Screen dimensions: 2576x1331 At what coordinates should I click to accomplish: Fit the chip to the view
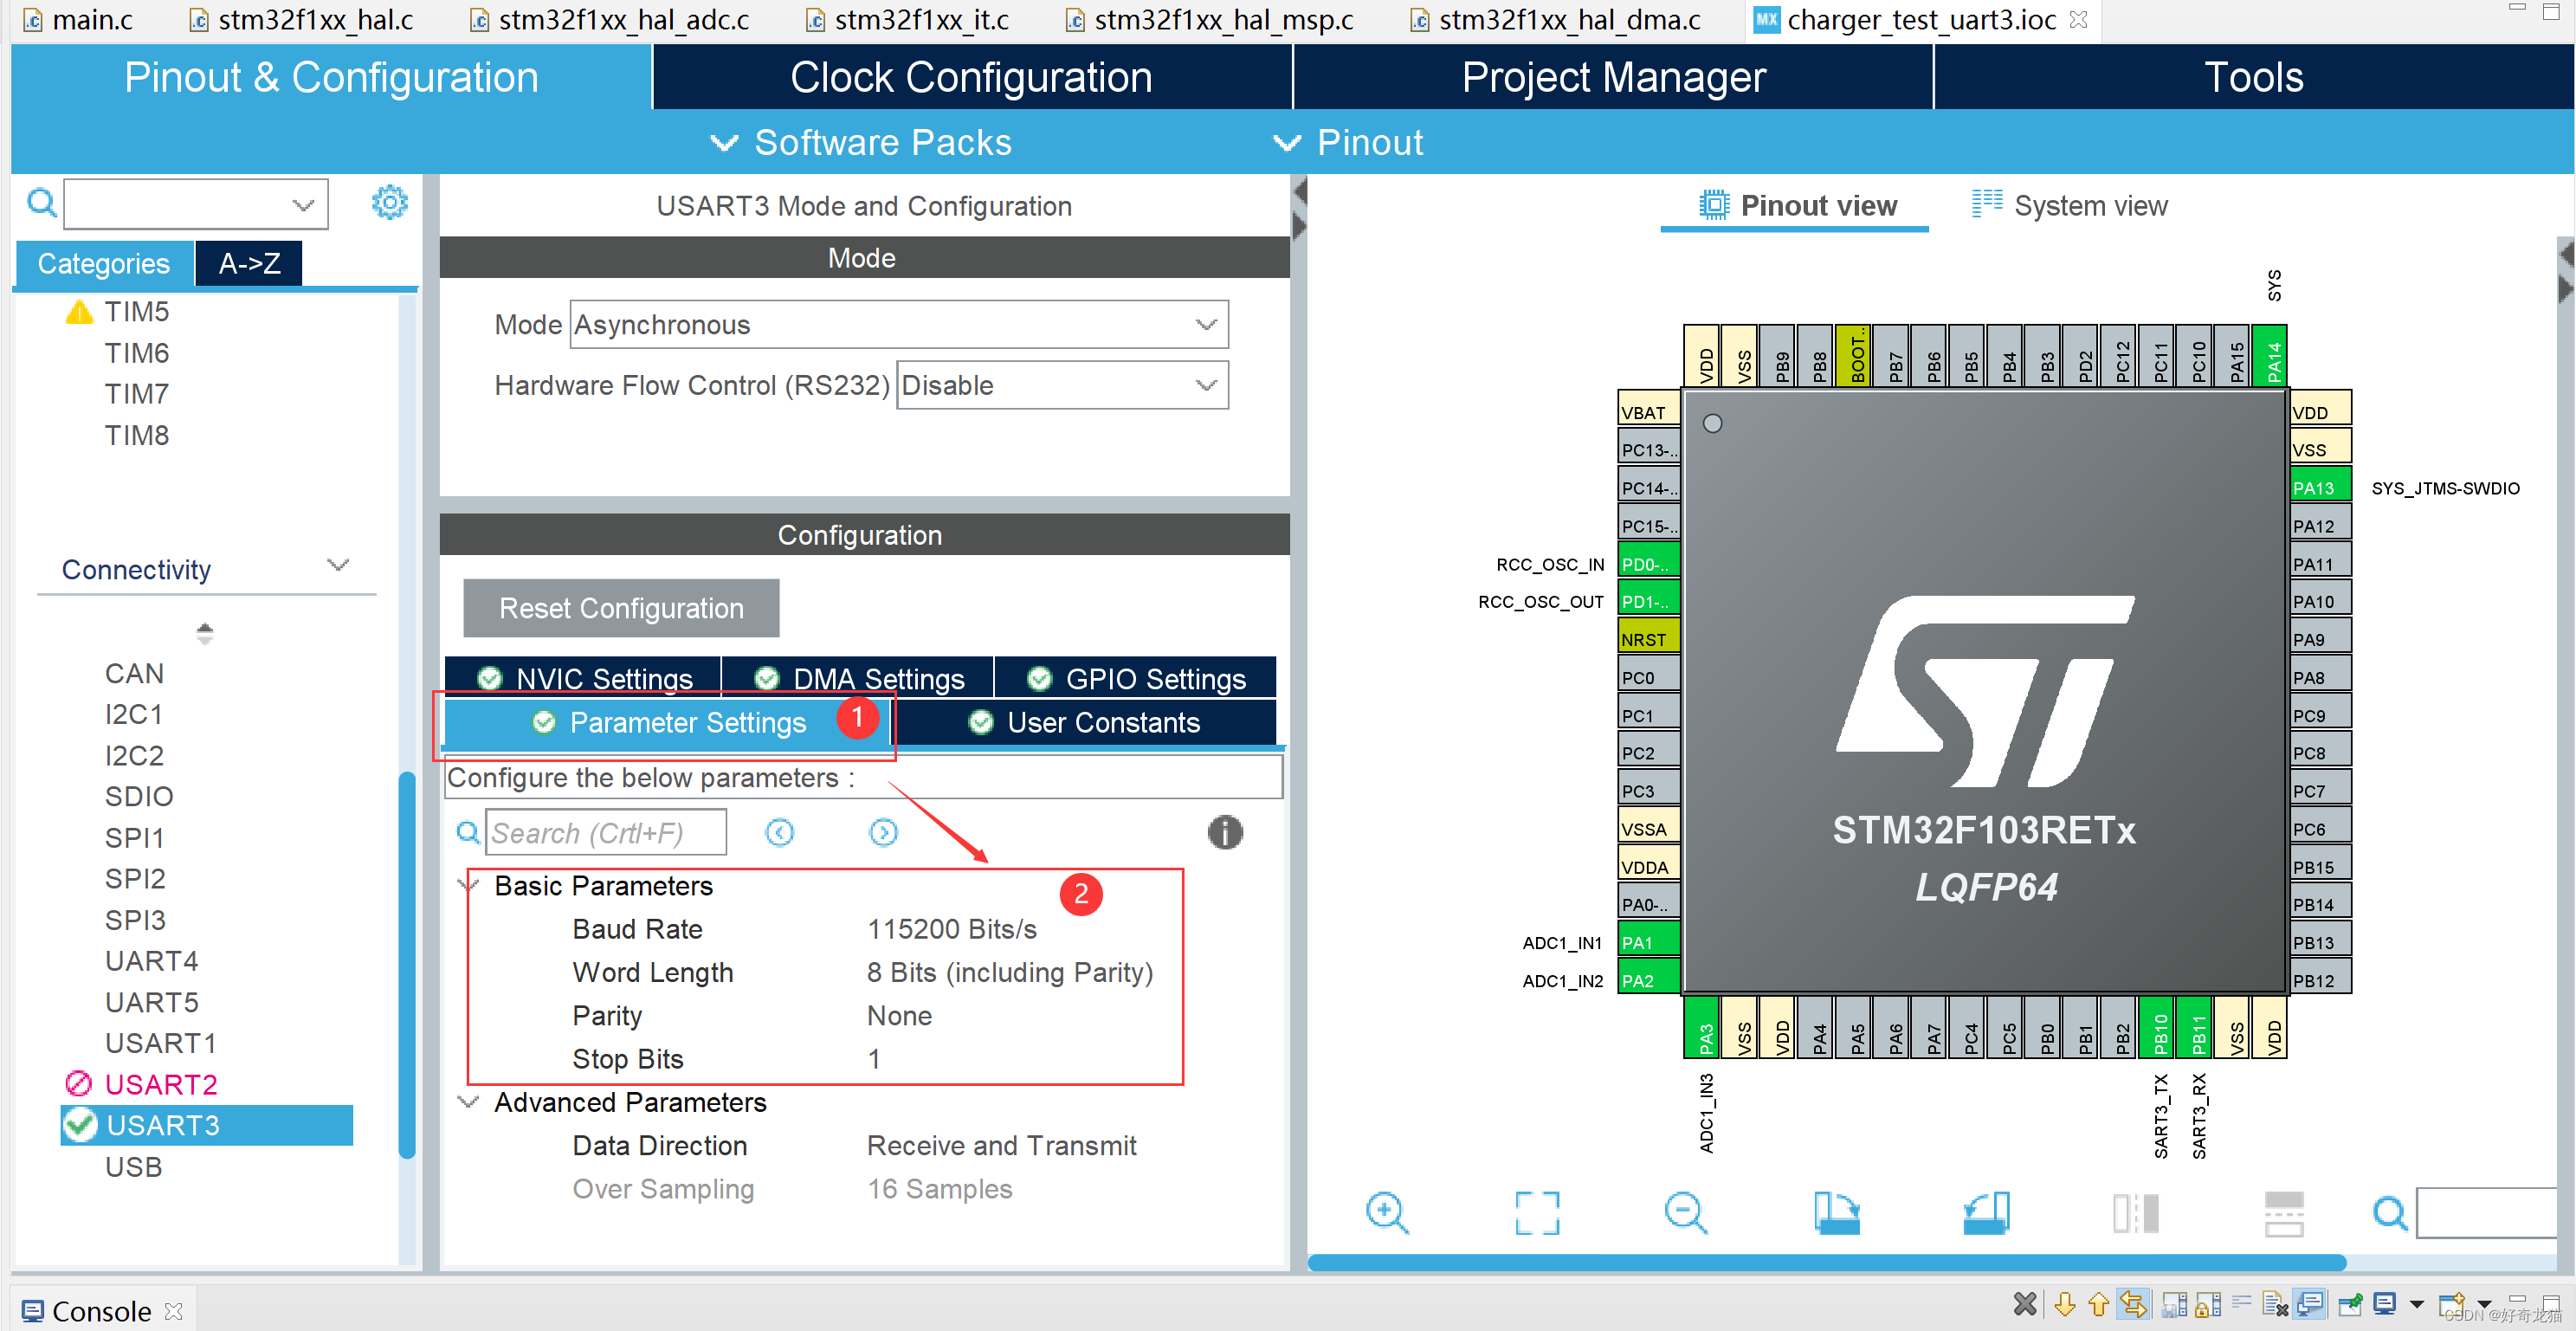(1536, 1213)
